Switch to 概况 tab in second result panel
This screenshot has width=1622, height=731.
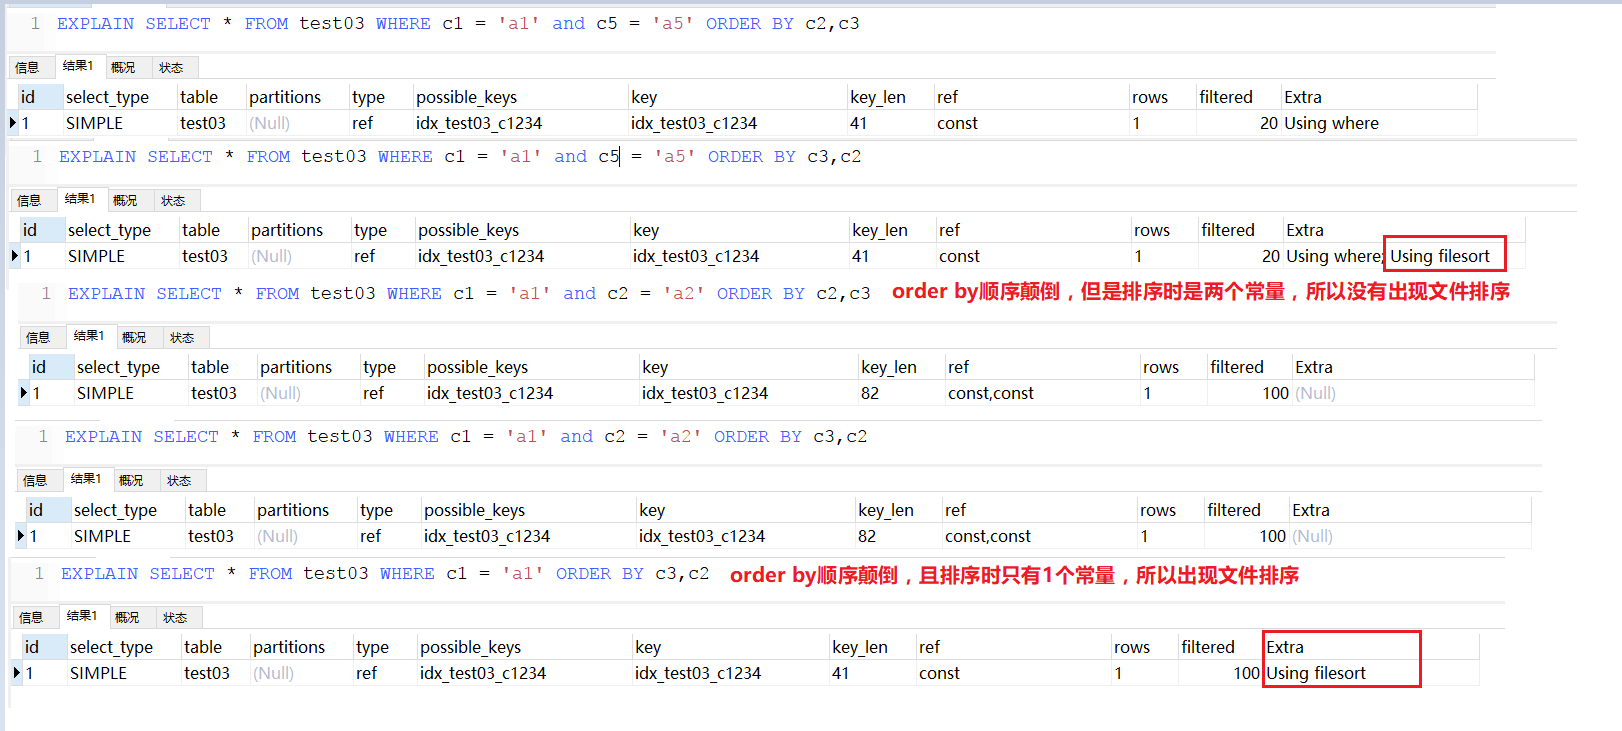[x=125, y=201]
